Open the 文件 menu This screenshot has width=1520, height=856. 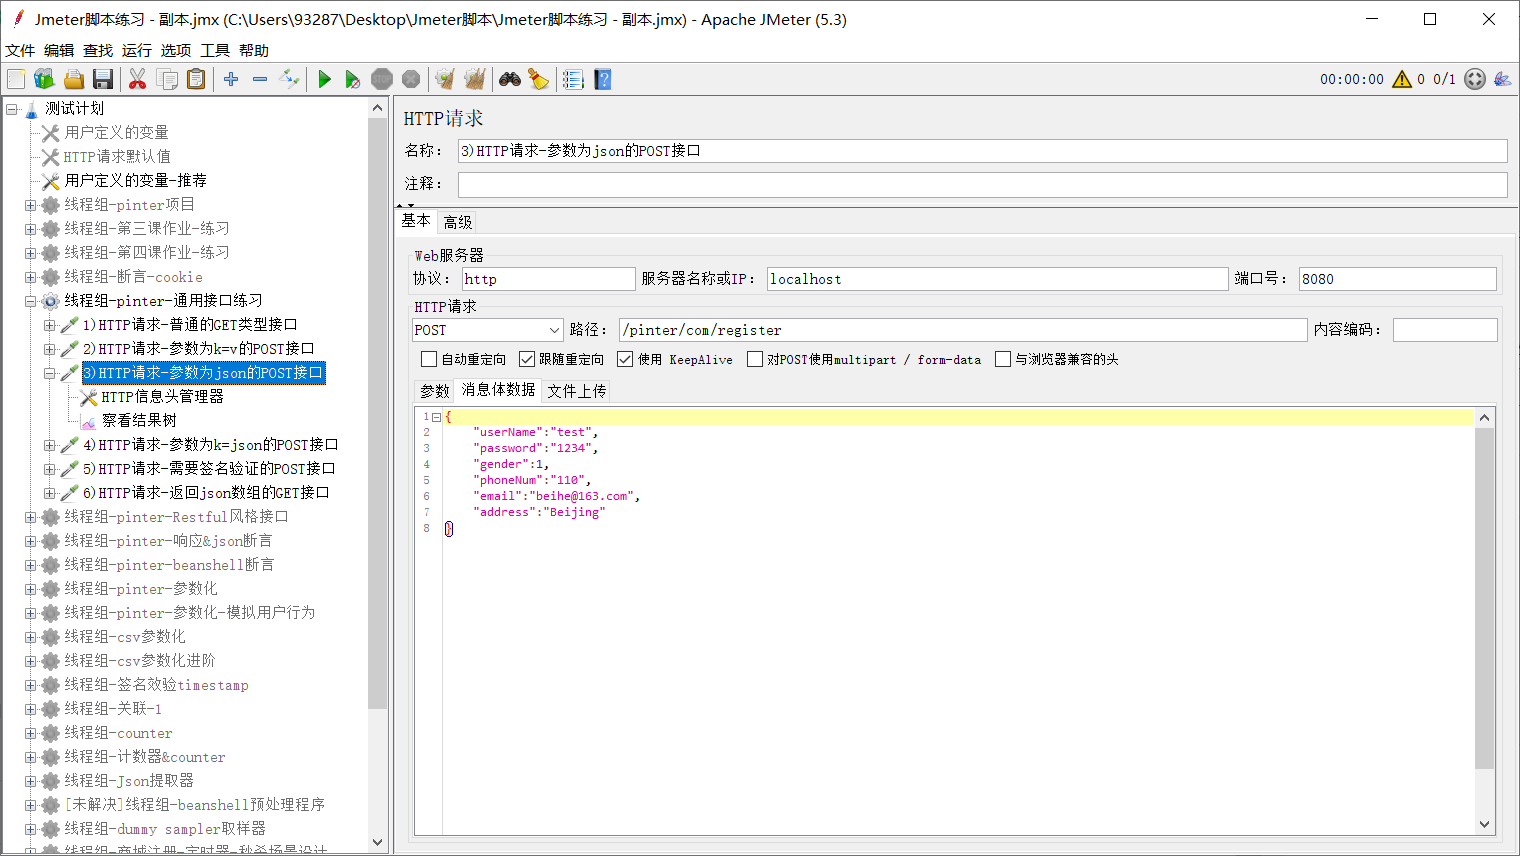coord(20,50)
